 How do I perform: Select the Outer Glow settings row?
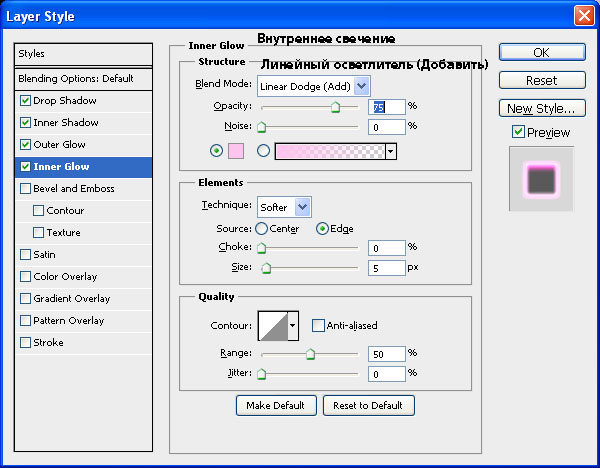coord(83,145)
